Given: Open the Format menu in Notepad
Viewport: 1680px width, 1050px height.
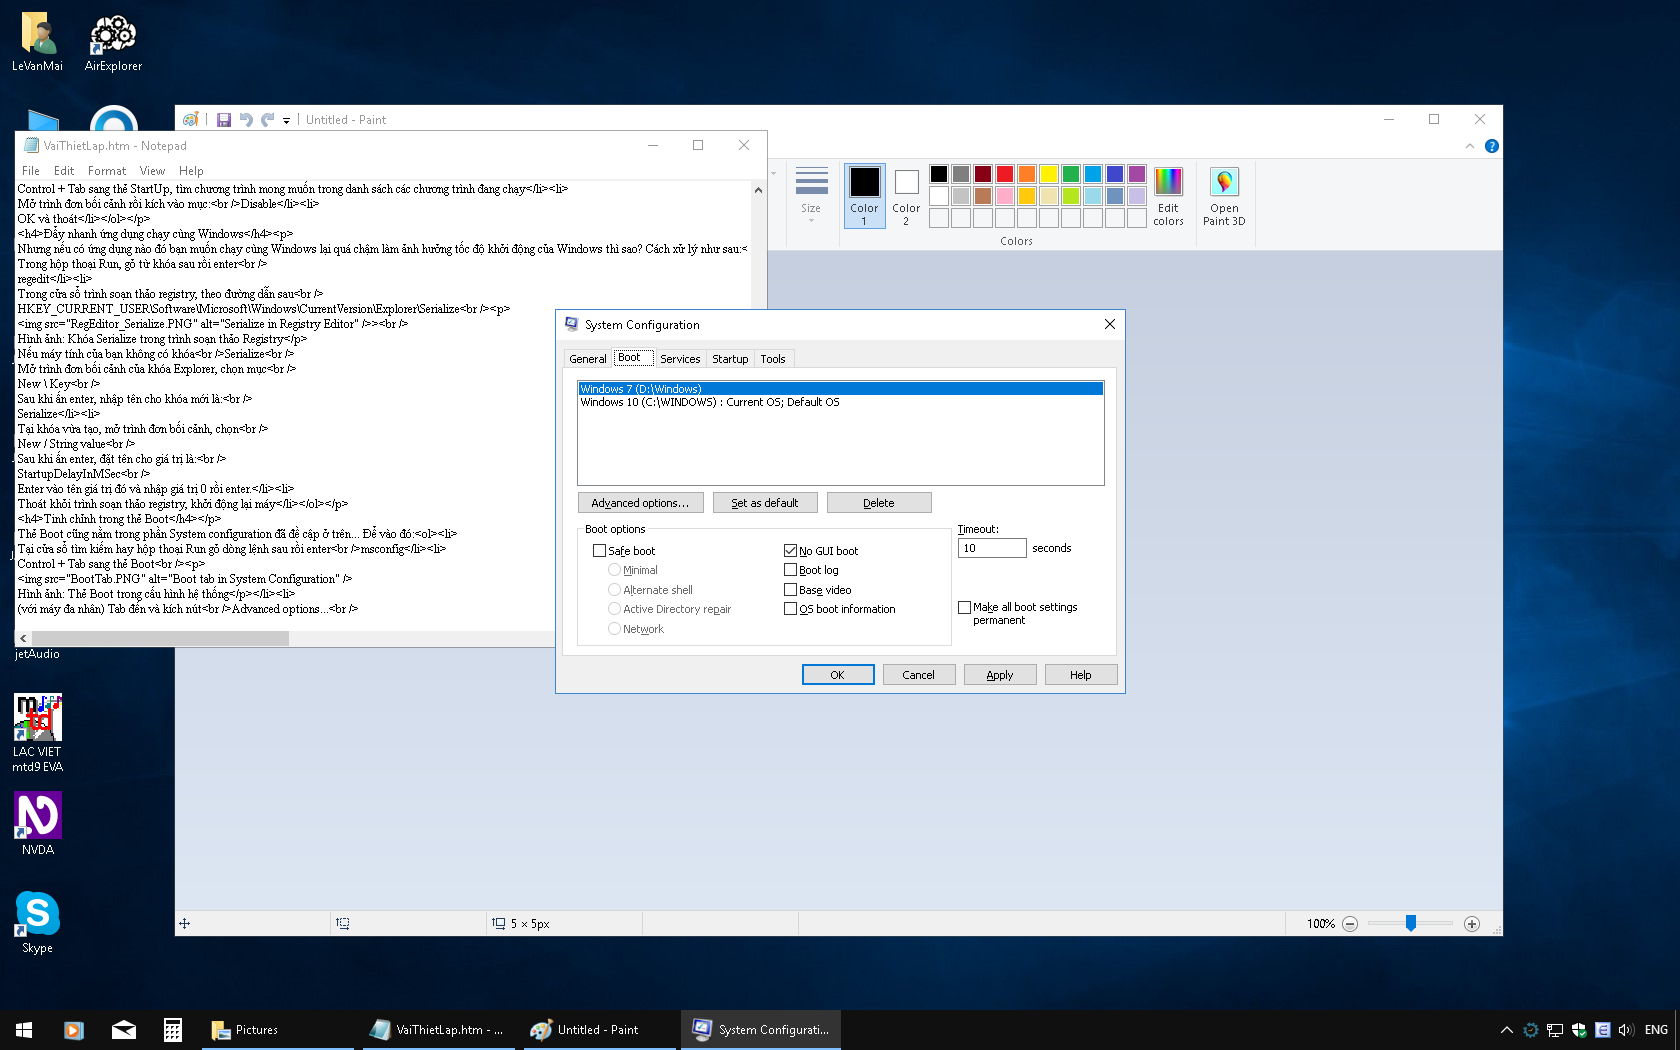Looking at the screenshot, I should point(106,171).
